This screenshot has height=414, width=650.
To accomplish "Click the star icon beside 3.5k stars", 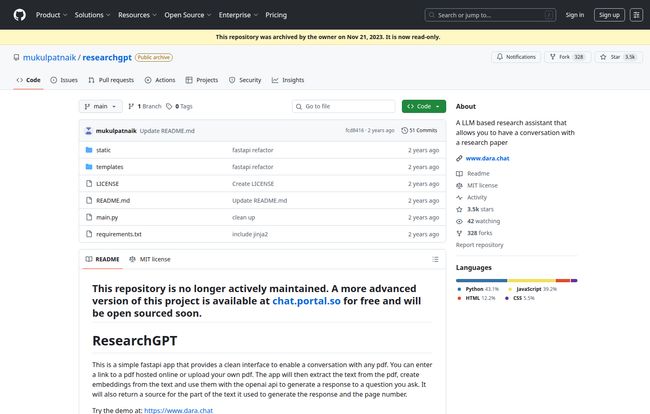I will pos(459,209).
